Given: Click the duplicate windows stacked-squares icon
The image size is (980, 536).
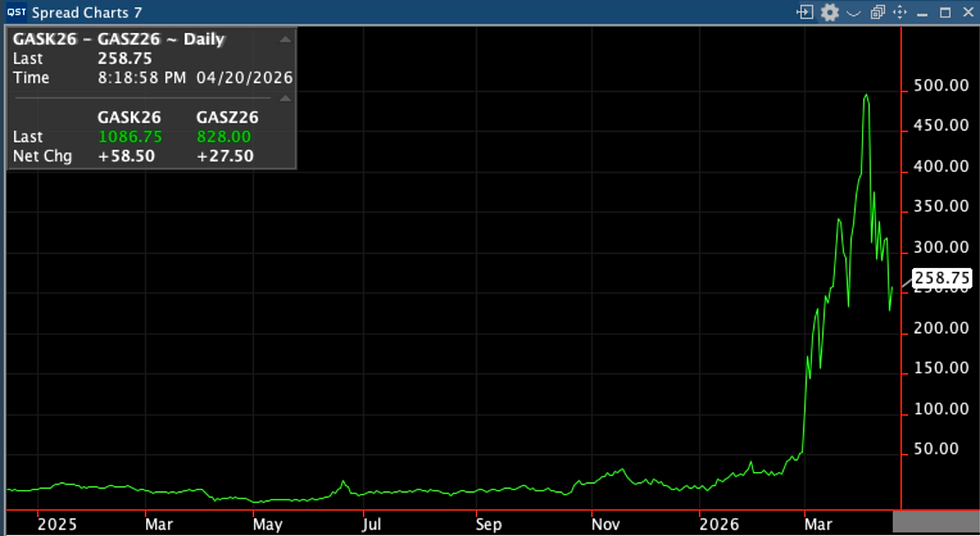Looking at the screenshot, I should click(878, 12).
